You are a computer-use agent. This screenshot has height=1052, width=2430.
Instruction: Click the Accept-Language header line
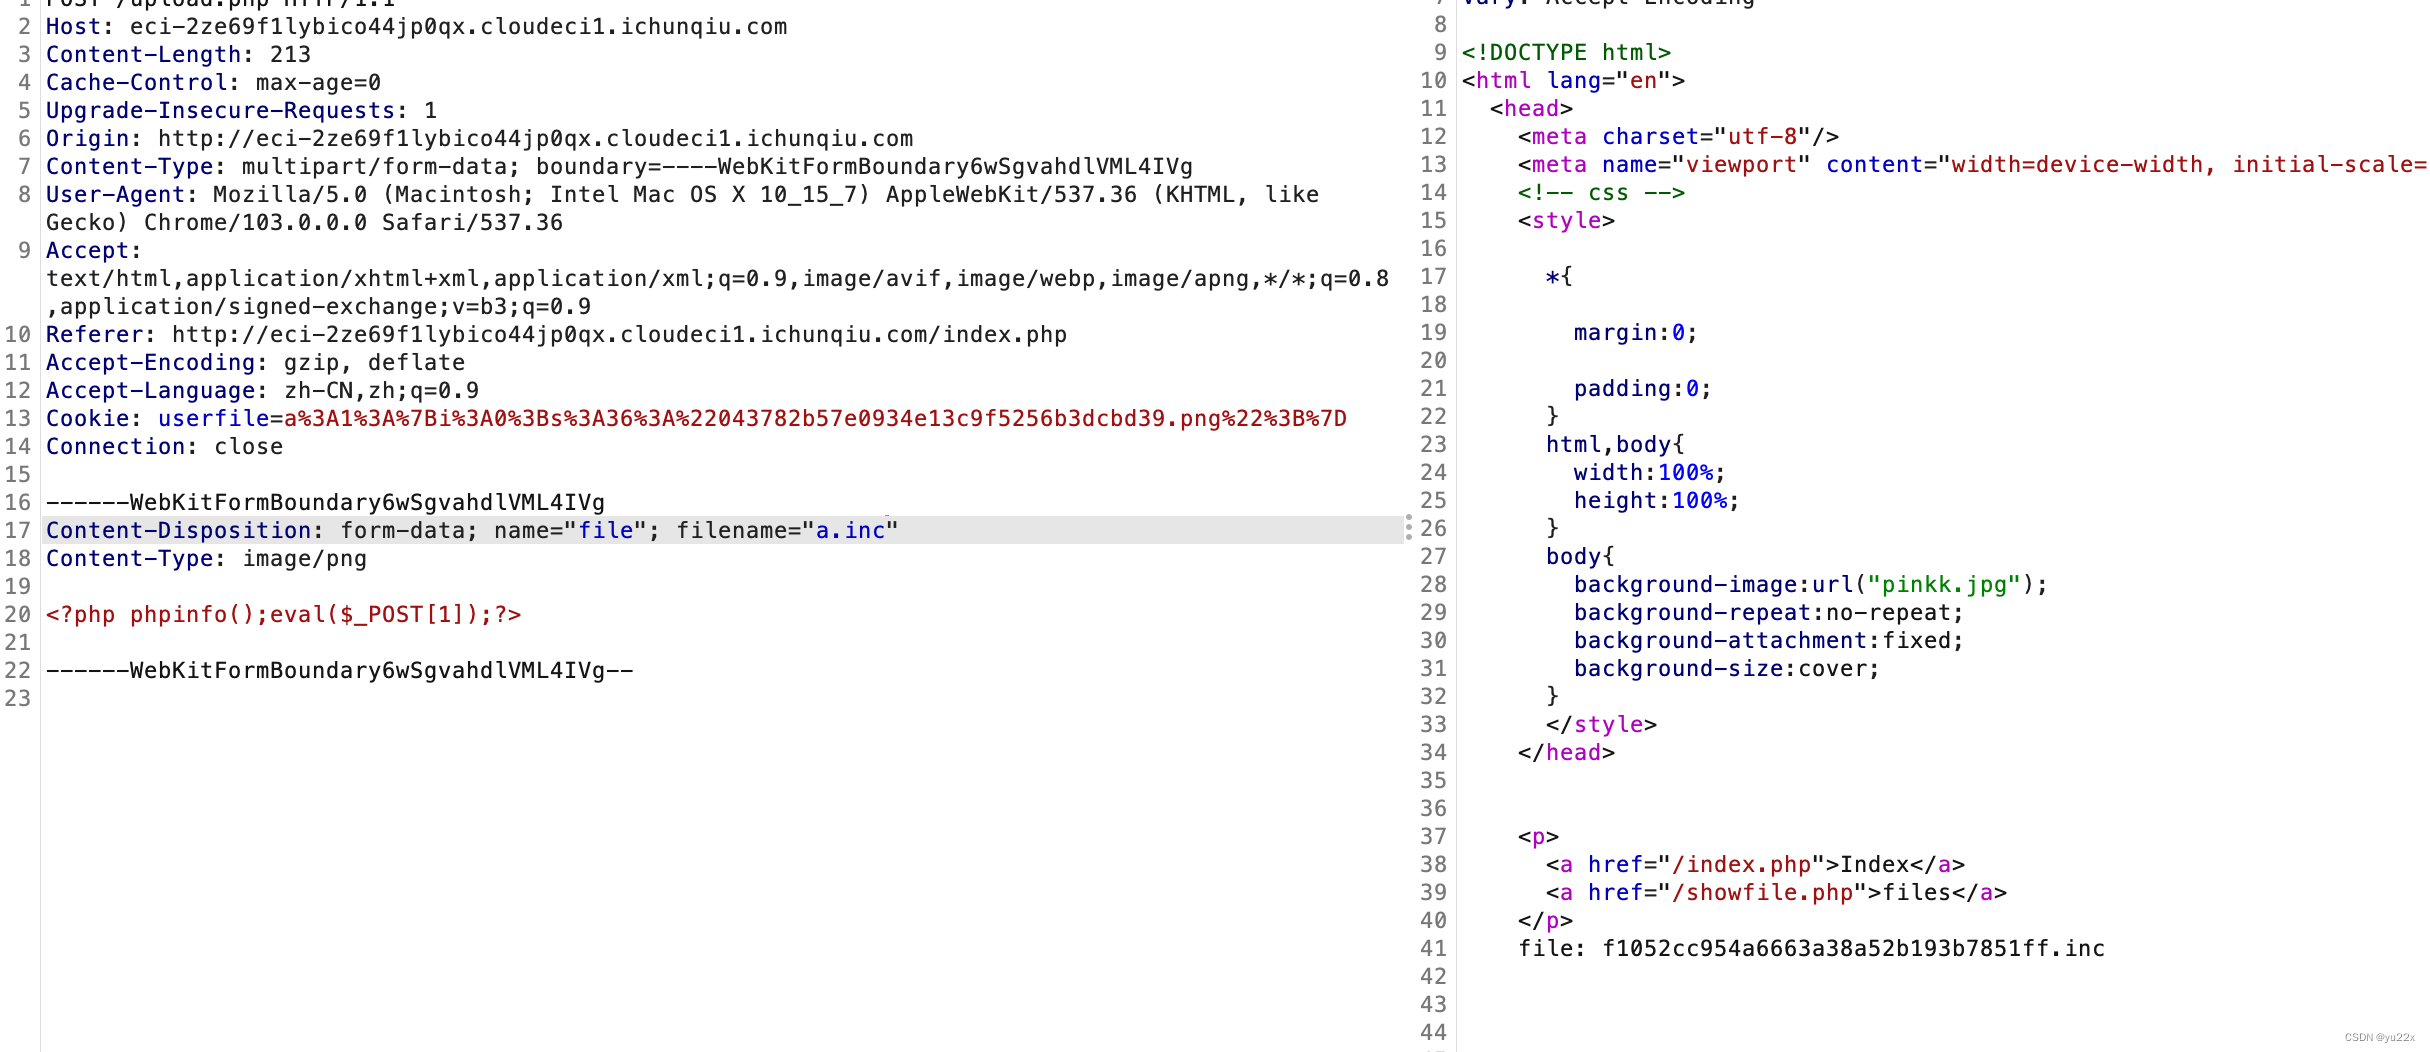262,391
